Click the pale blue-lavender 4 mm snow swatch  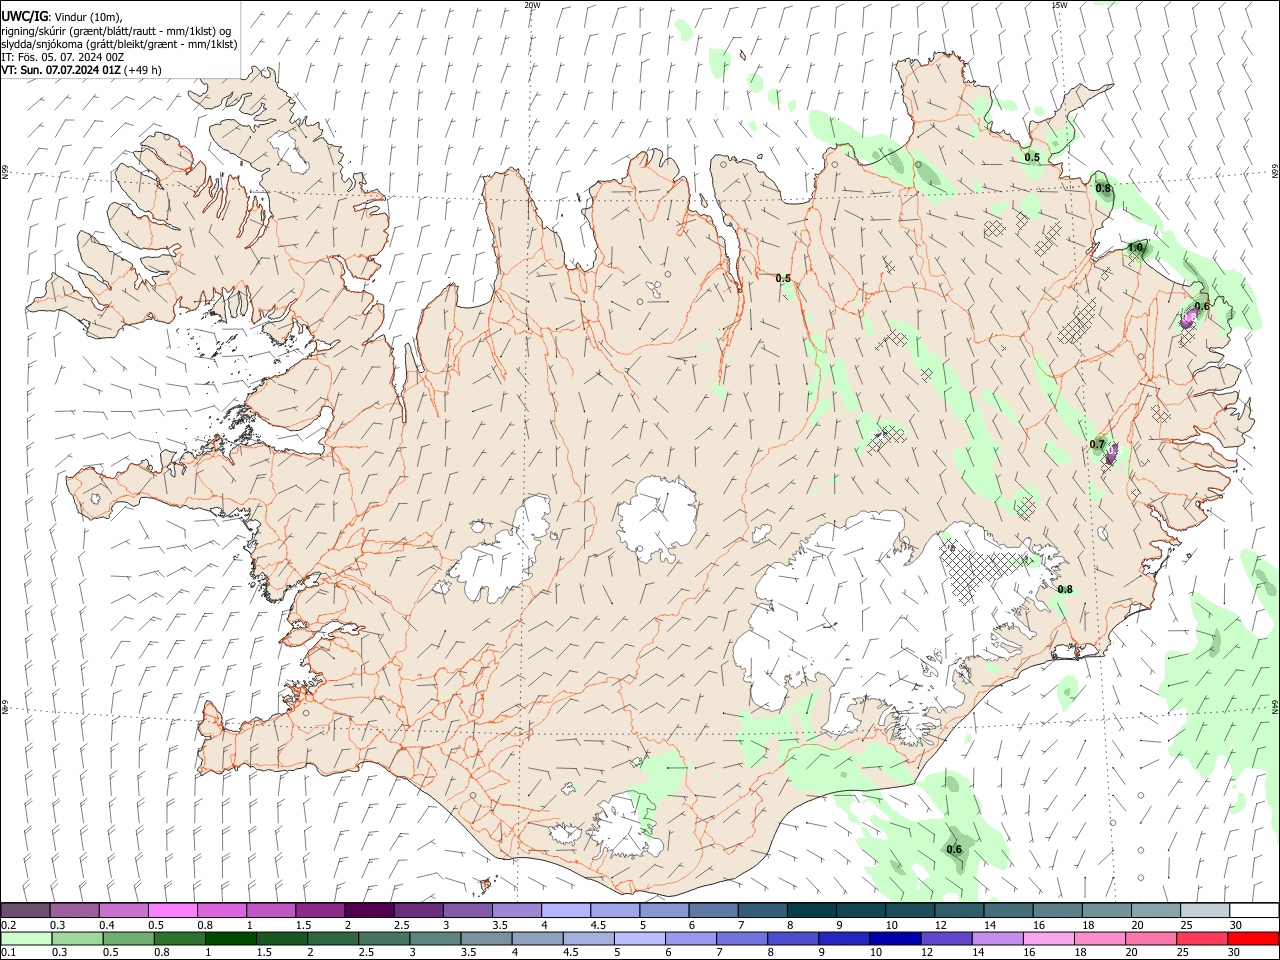(566, 910)
